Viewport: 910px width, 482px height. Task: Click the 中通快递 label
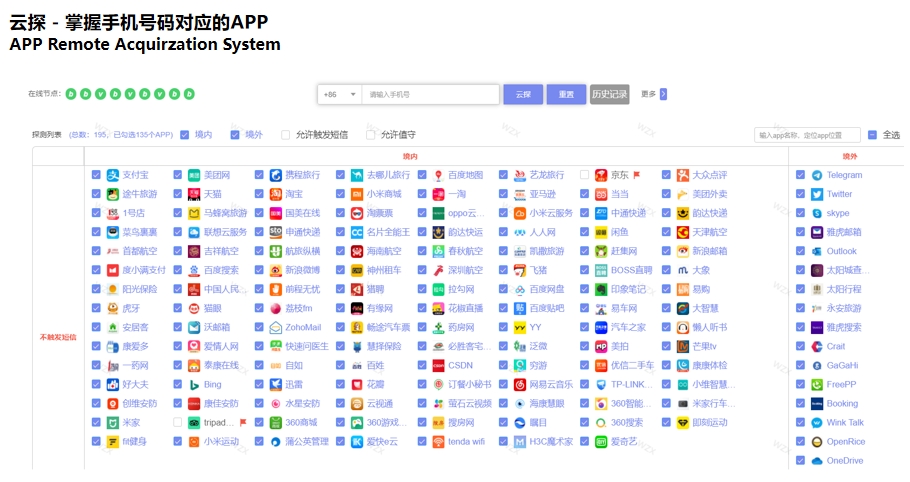[628, 213]
